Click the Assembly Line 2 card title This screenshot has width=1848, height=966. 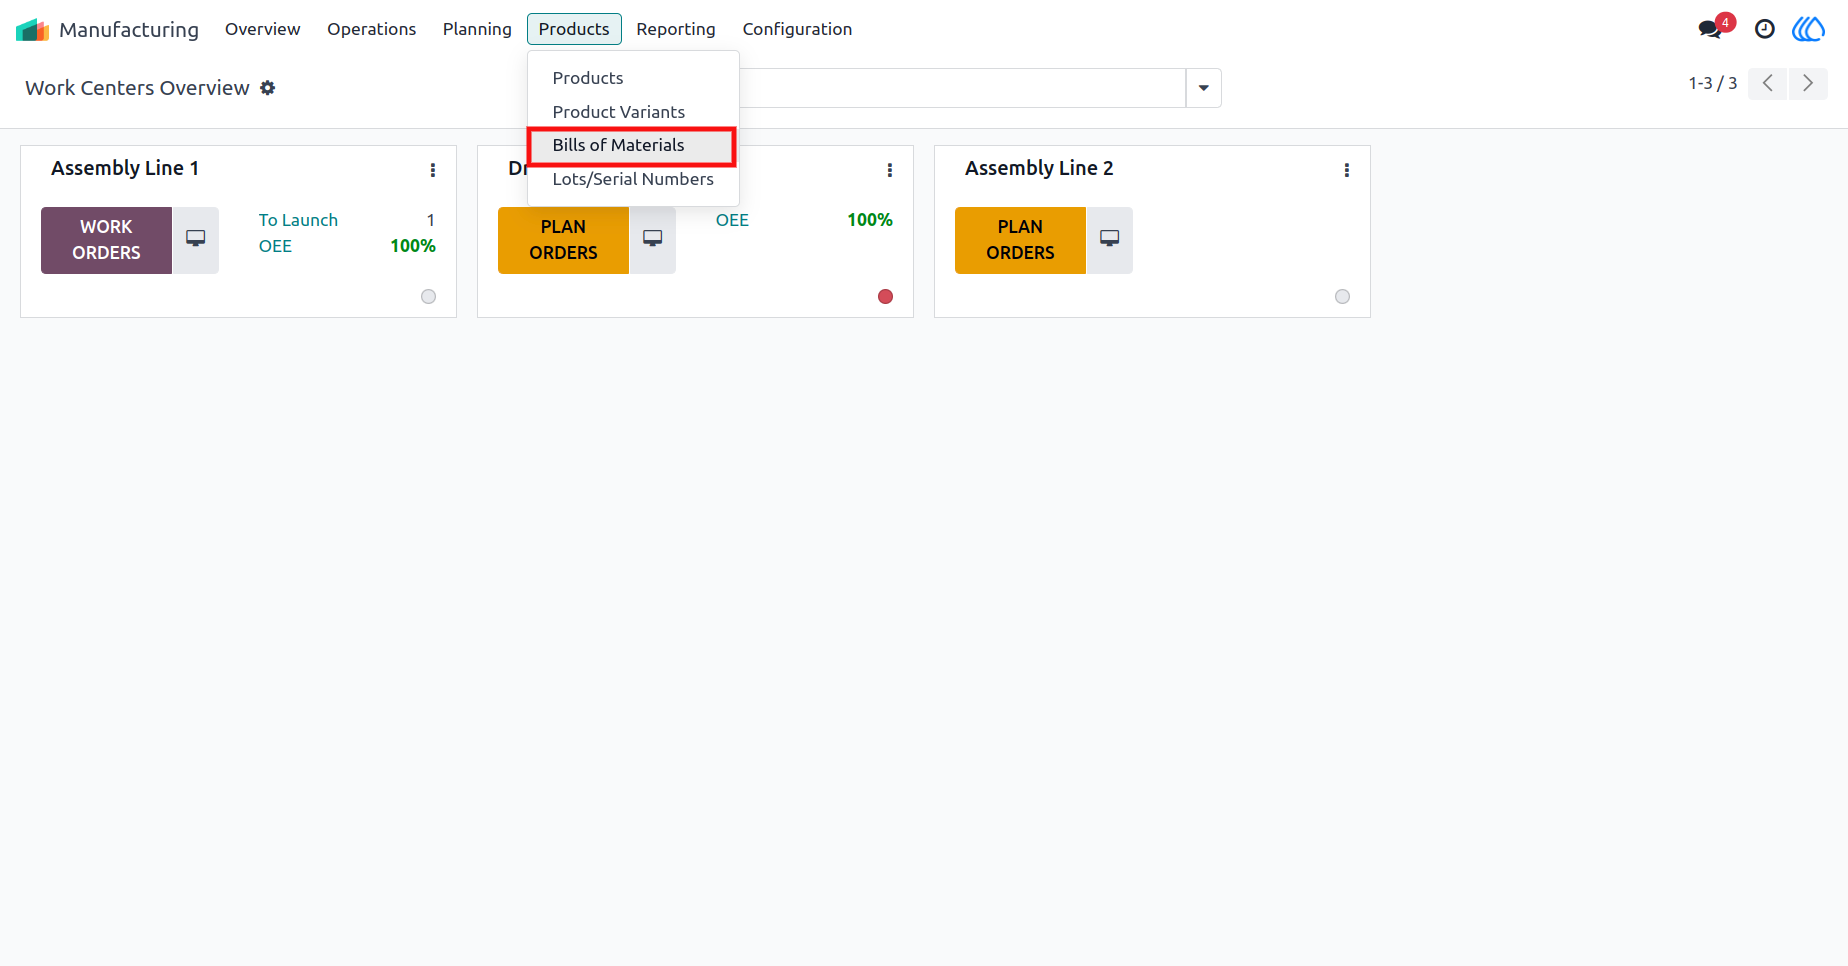pyautogui.click(x=1039, y=169)
